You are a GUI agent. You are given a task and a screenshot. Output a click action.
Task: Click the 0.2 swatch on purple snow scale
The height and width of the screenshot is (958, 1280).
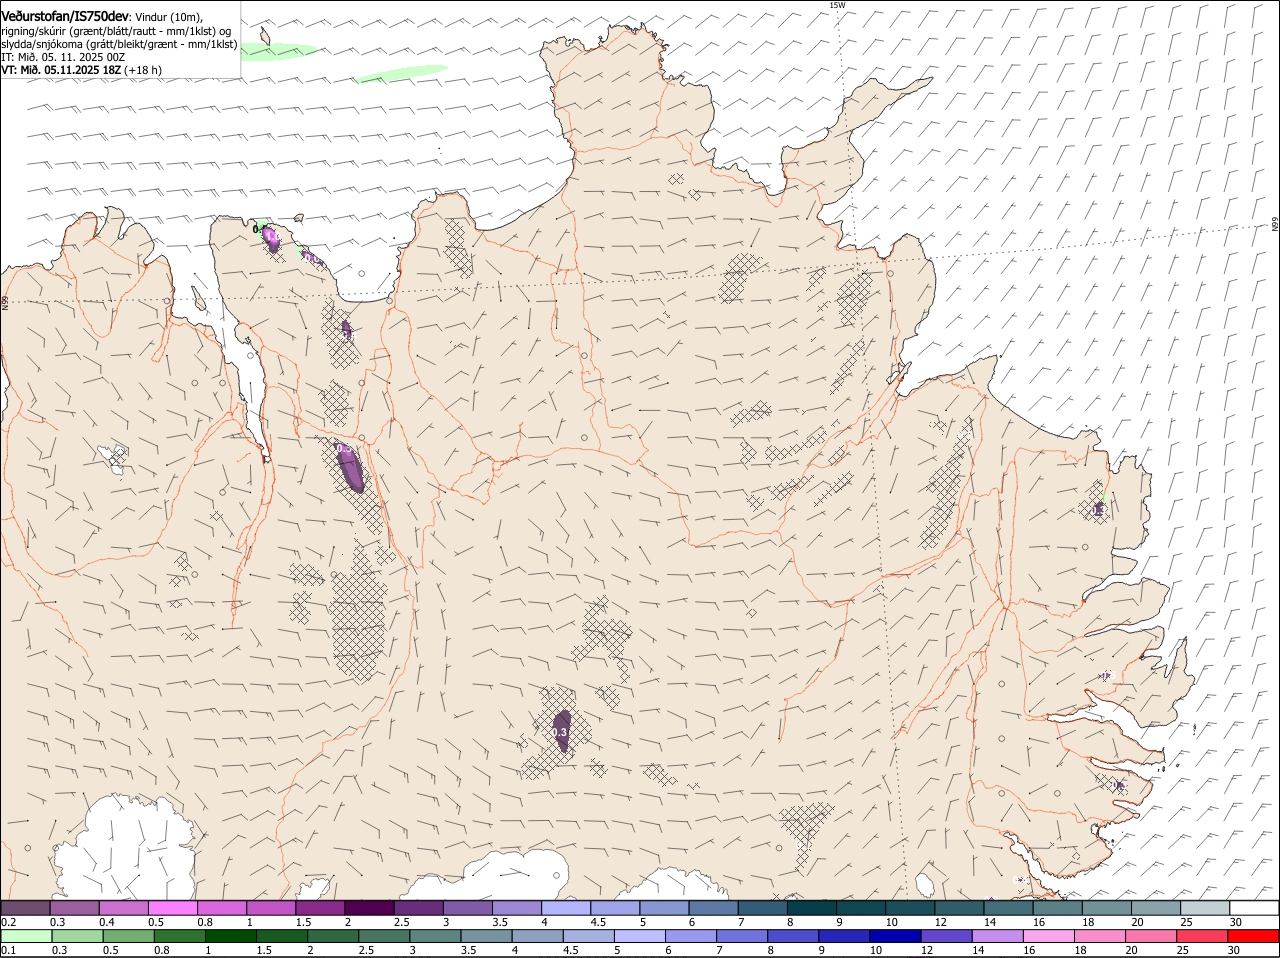[x=25, y=907]
